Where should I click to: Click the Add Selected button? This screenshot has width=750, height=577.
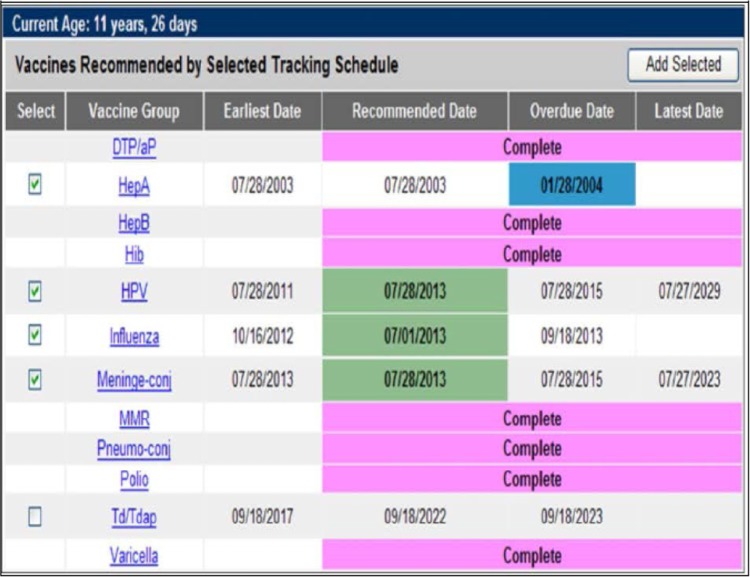tap(683, 65)
